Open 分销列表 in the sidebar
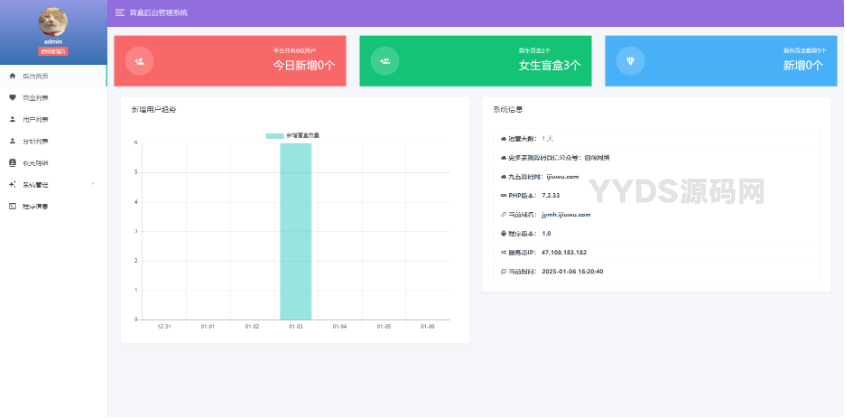 point(53,141)
